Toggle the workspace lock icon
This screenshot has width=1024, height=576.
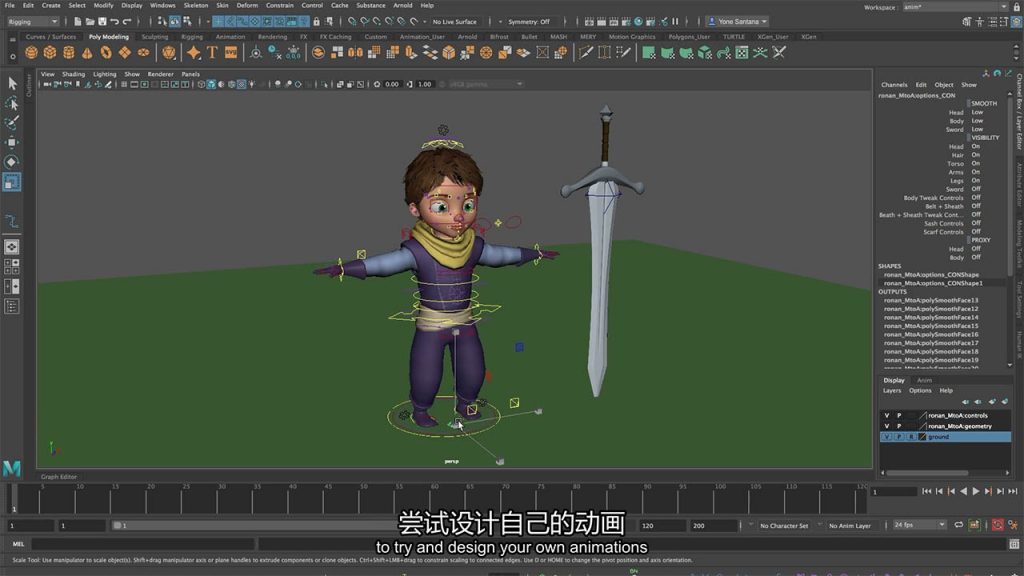pyautogui.click(x=1016, y=7)
